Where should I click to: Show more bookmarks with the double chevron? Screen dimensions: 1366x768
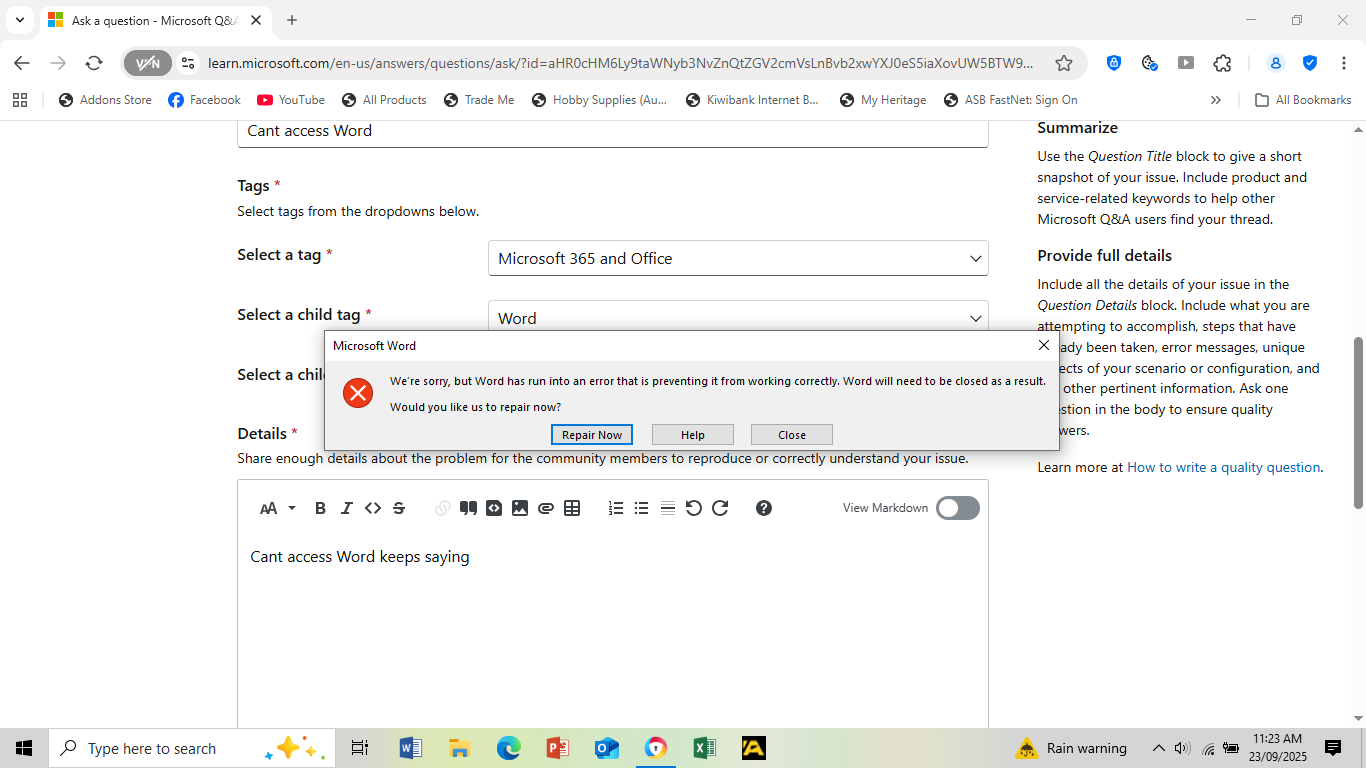click(1216, 100)
